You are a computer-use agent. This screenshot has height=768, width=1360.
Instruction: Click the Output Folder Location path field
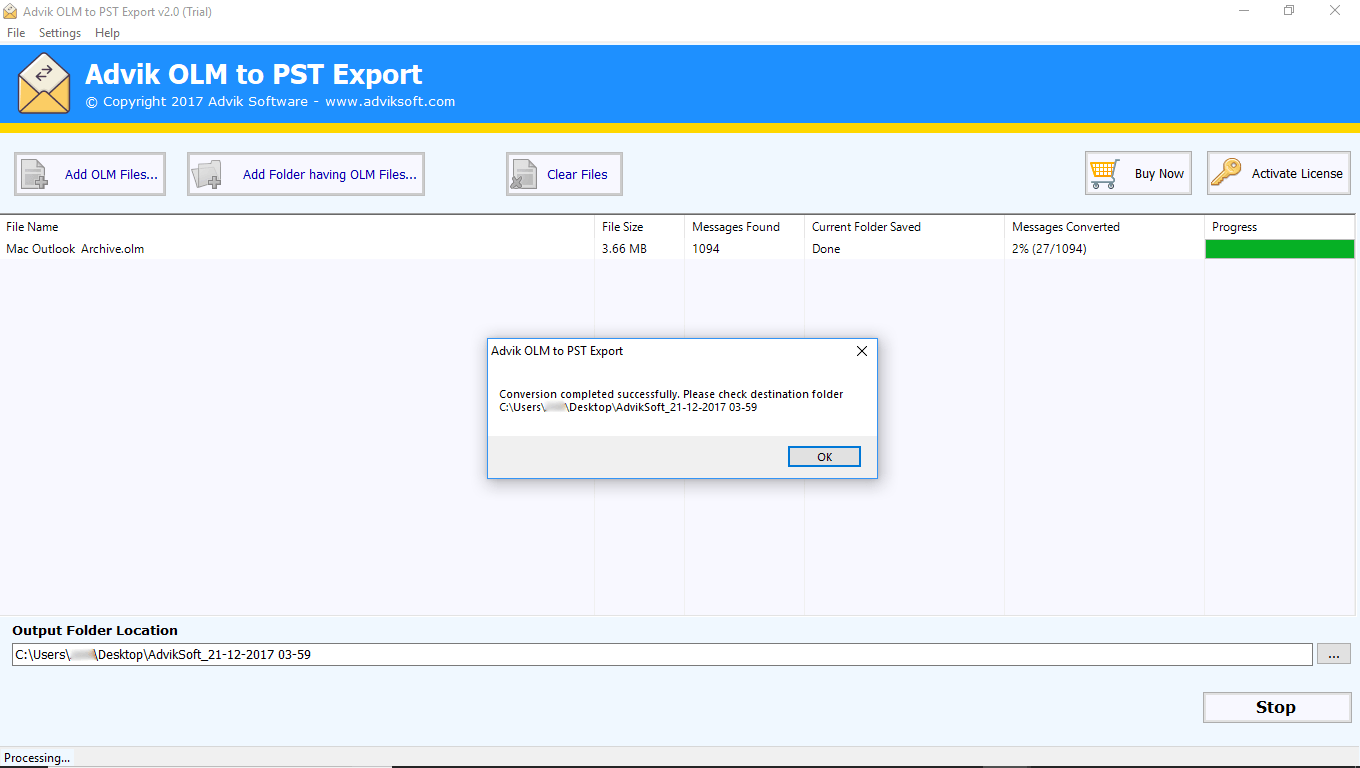tap(662, 654)
